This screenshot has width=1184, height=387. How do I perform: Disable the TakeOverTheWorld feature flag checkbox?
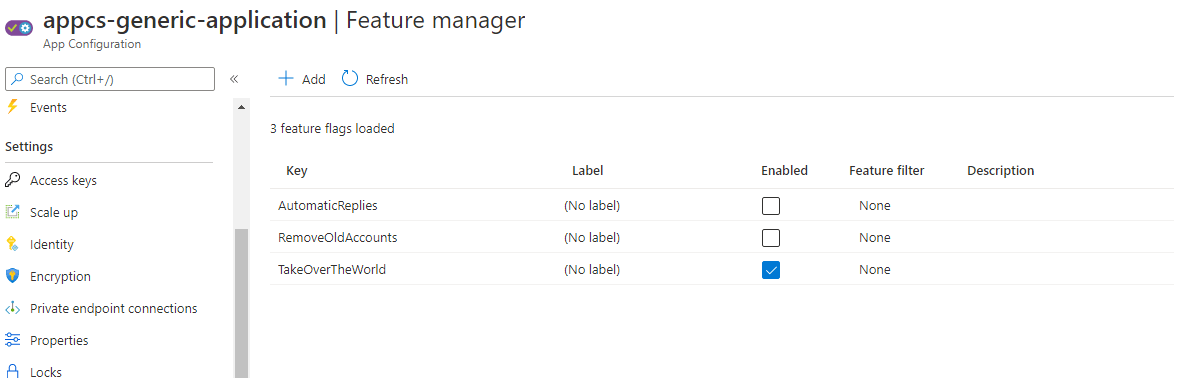(x=771, y=270)
